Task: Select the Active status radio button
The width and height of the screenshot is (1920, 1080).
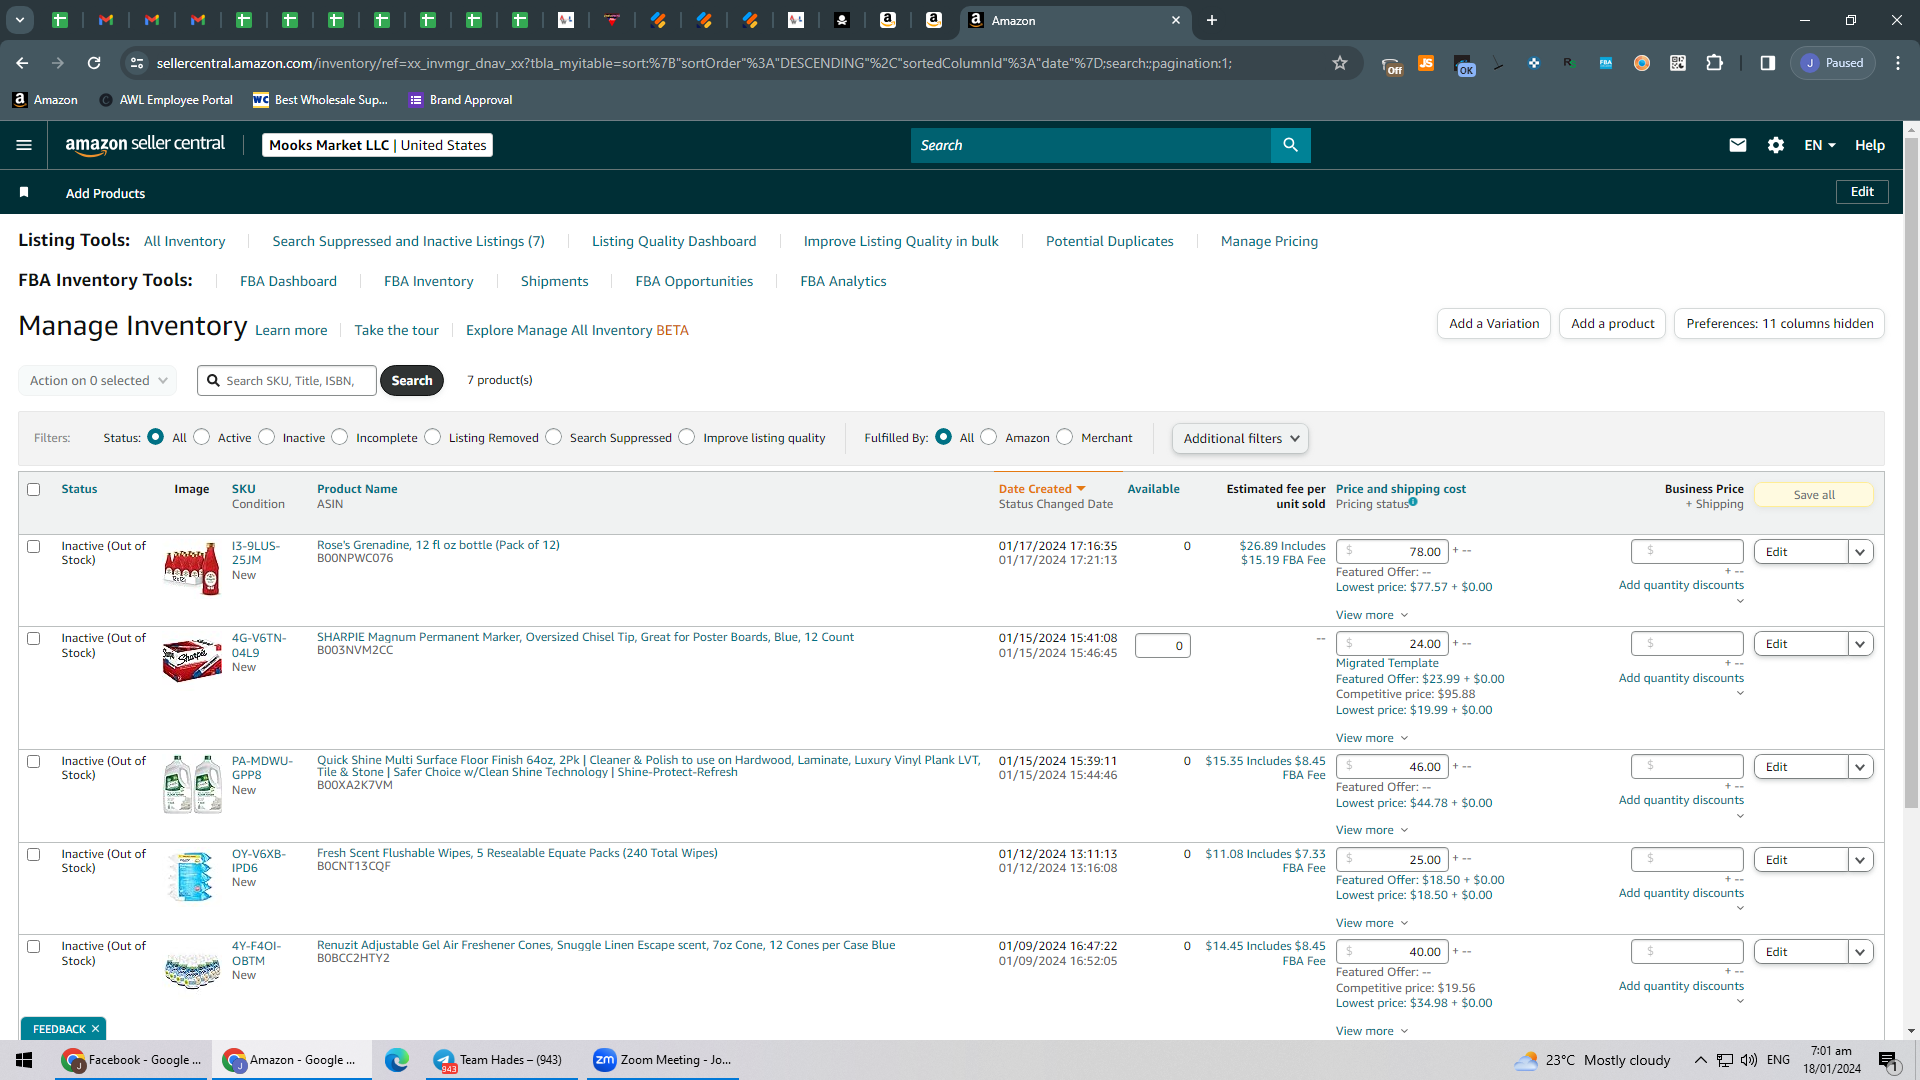Action: point(202,437)
